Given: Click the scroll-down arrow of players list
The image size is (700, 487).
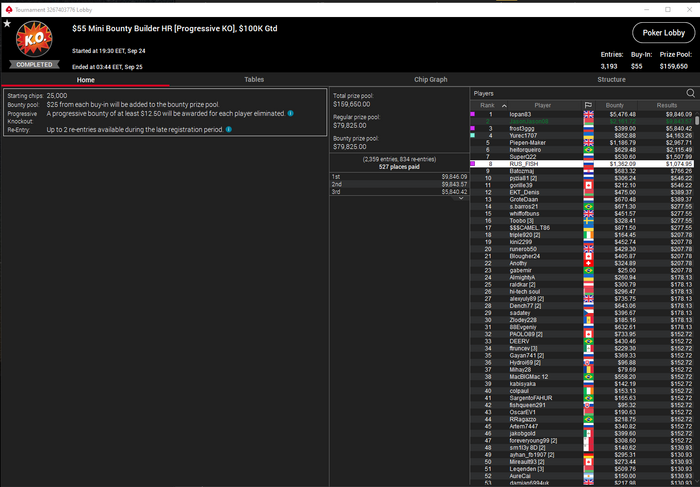Looking at the screenshot, I should [x=697, y=483].
